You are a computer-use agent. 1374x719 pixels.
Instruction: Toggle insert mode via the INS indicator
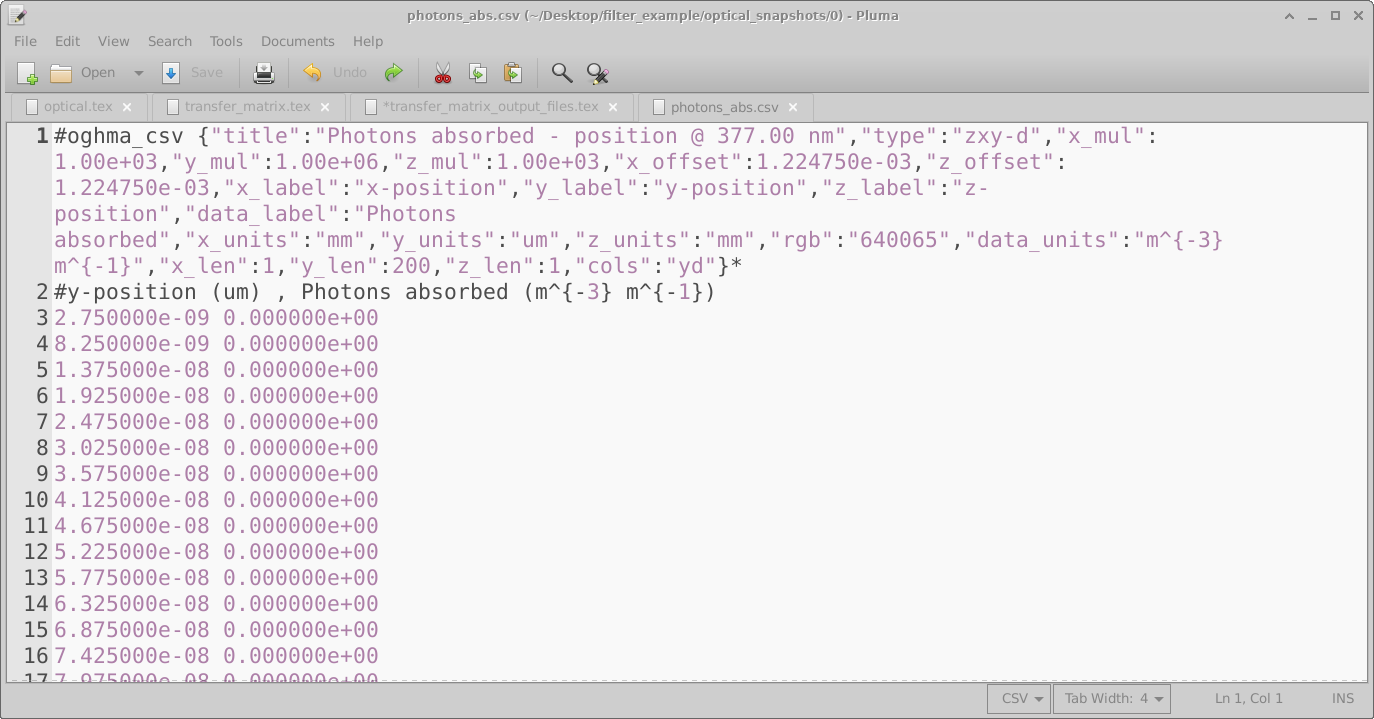pyautogui.click(x=1342, y=698)
